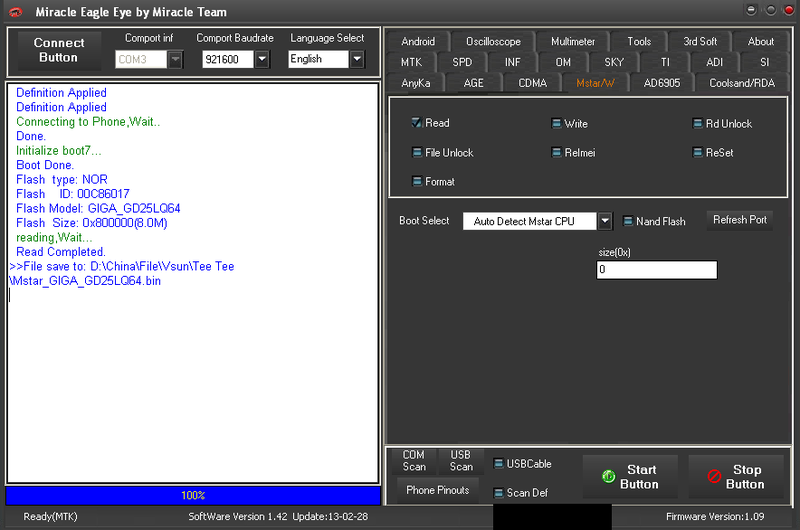Screen dimensions: 800x530
Task: Select the MTK tab
Action: tap(411, 62)
